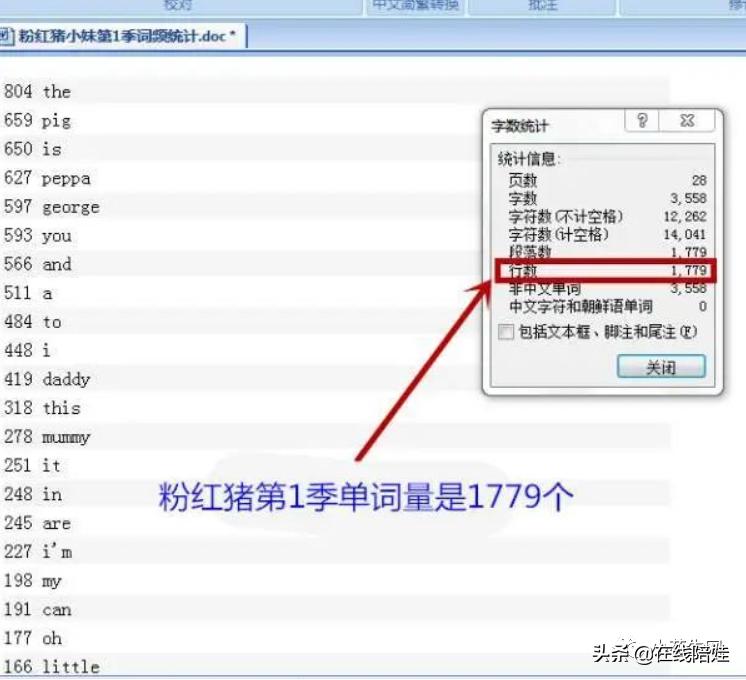Tick the 包括文本框、脚注和尾注 checkbox

coord(506,332)
